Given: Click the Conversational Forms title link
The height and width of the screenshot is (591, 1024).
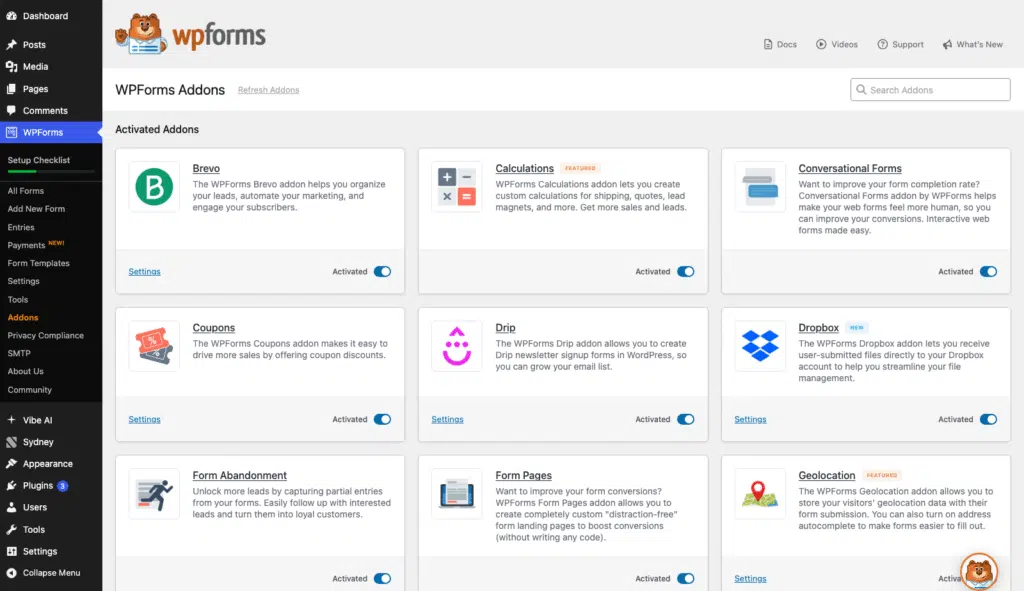Looking at the screenshot, I should point(850,168).
